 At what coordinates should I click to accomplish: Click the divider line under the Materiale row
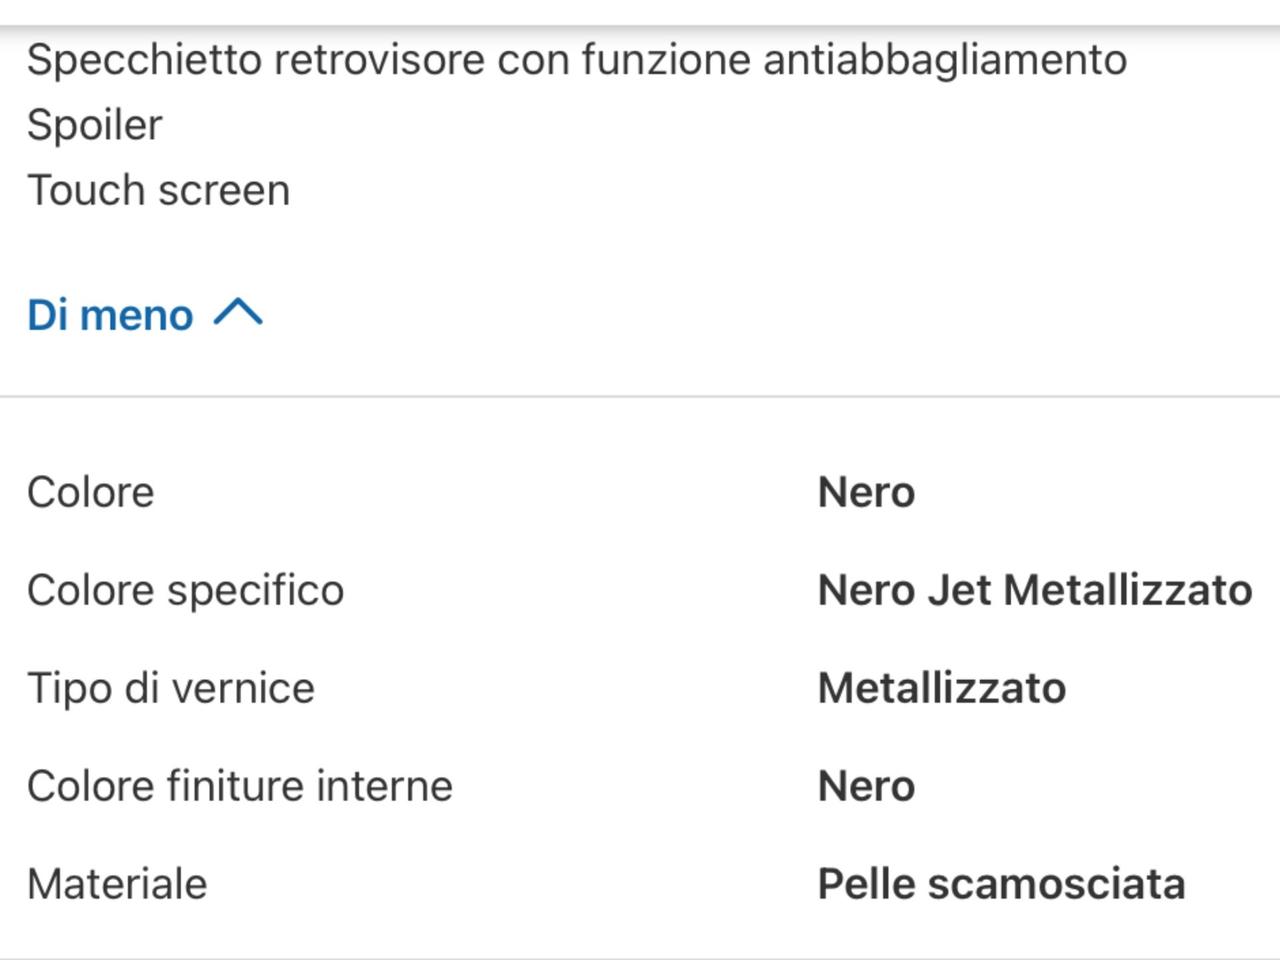[x=640, y=958]
